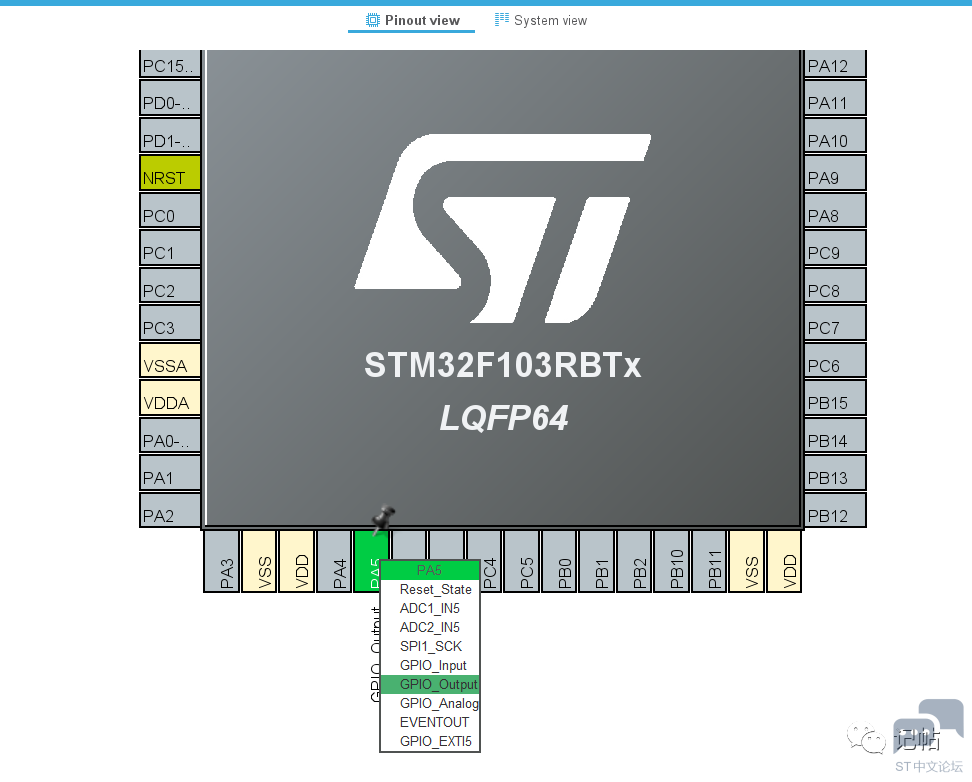The height and width of the screenshot is (782, 972).
Task: Click pin PC8
Action: 835,285
